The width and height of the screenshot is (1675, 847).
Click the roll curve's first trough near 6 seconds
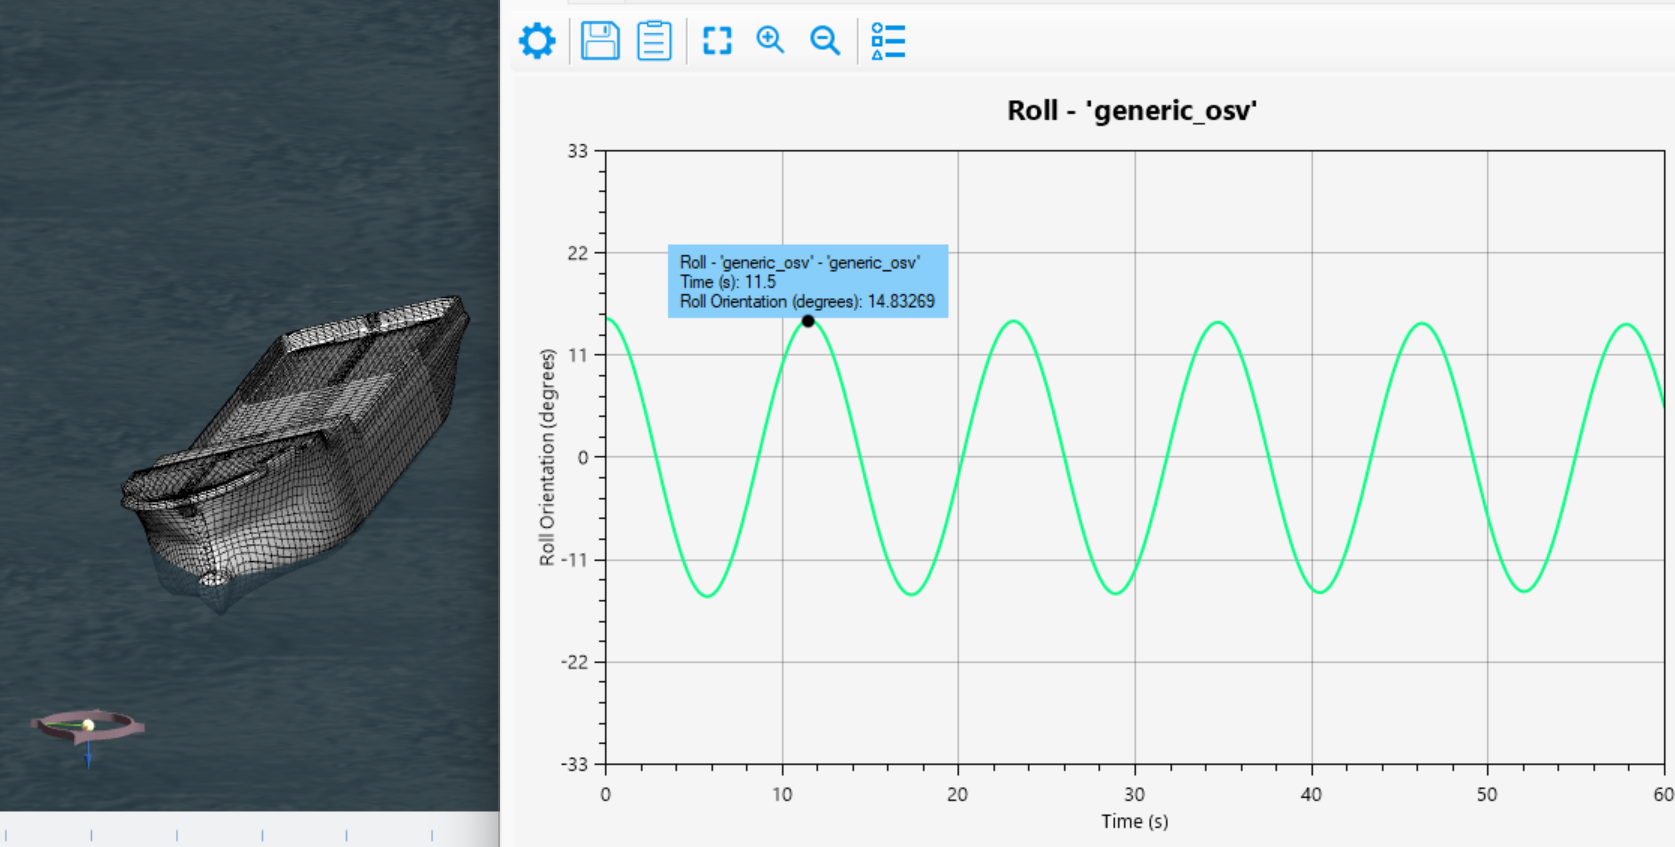(707, 596)
